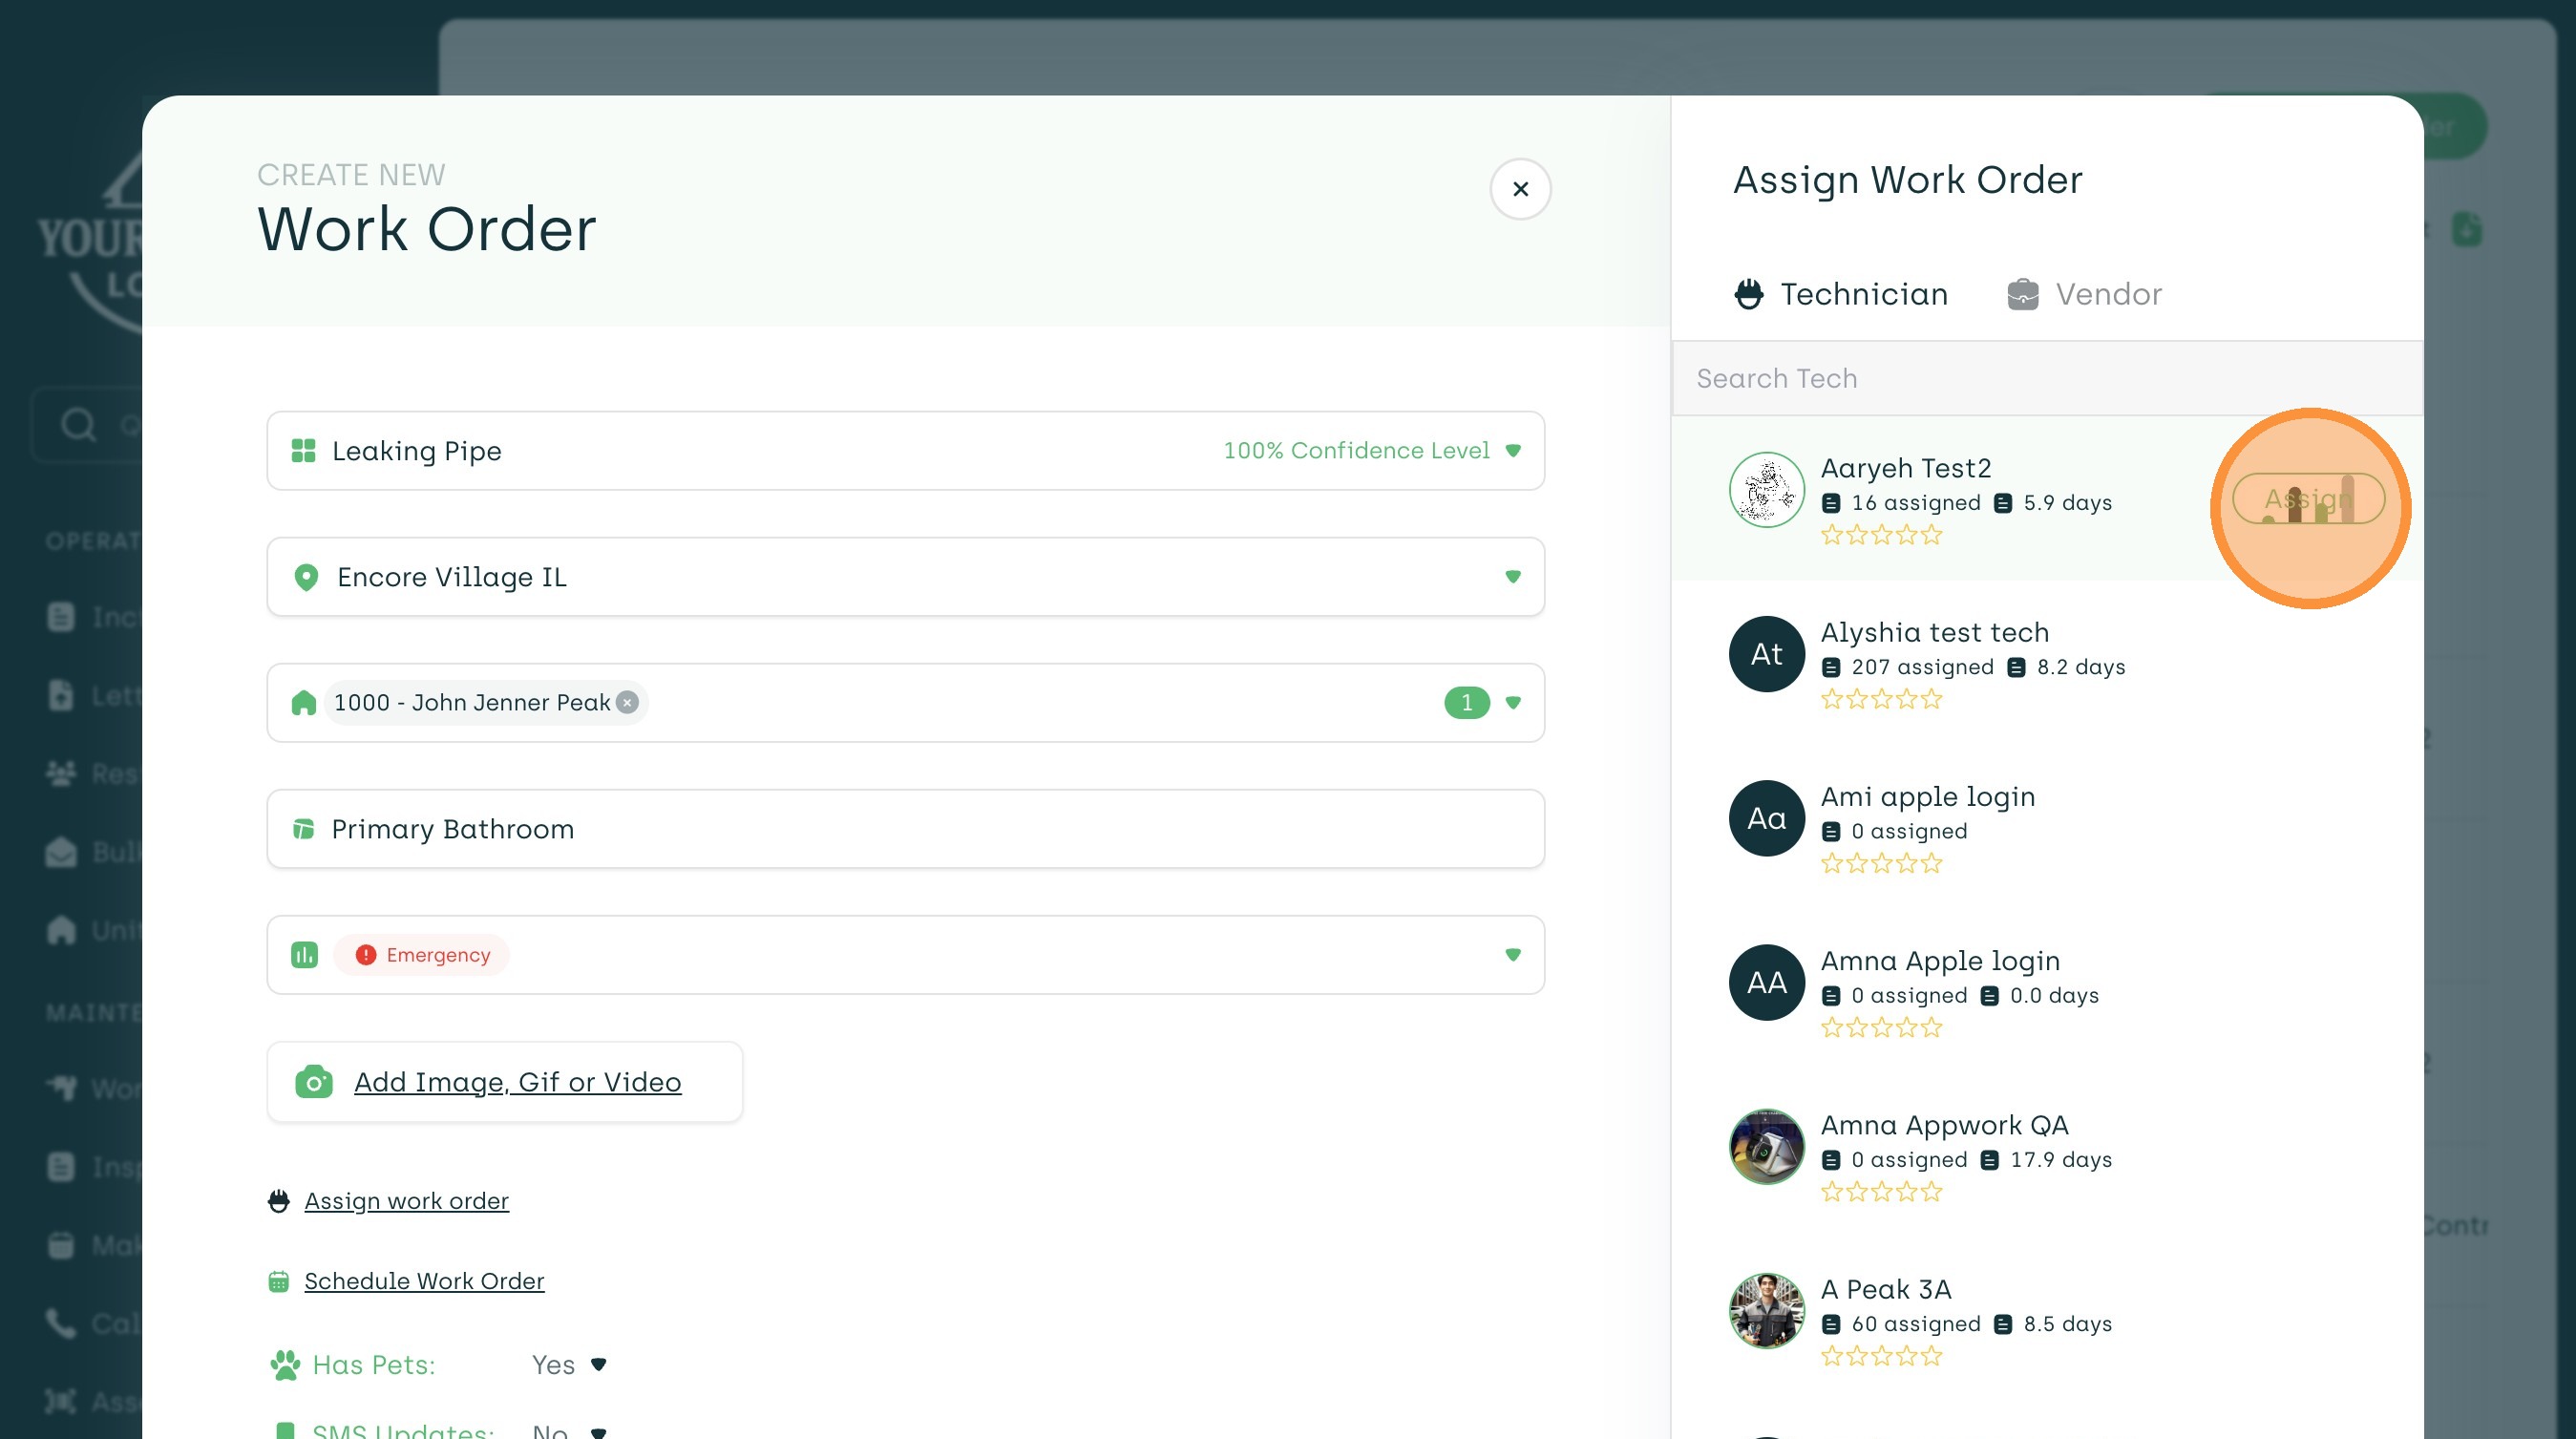Image resolution: width=2576 pixels, height=1439 pixels.
Task: Expand the Emergency priority dropdown
Action: 1512,955
